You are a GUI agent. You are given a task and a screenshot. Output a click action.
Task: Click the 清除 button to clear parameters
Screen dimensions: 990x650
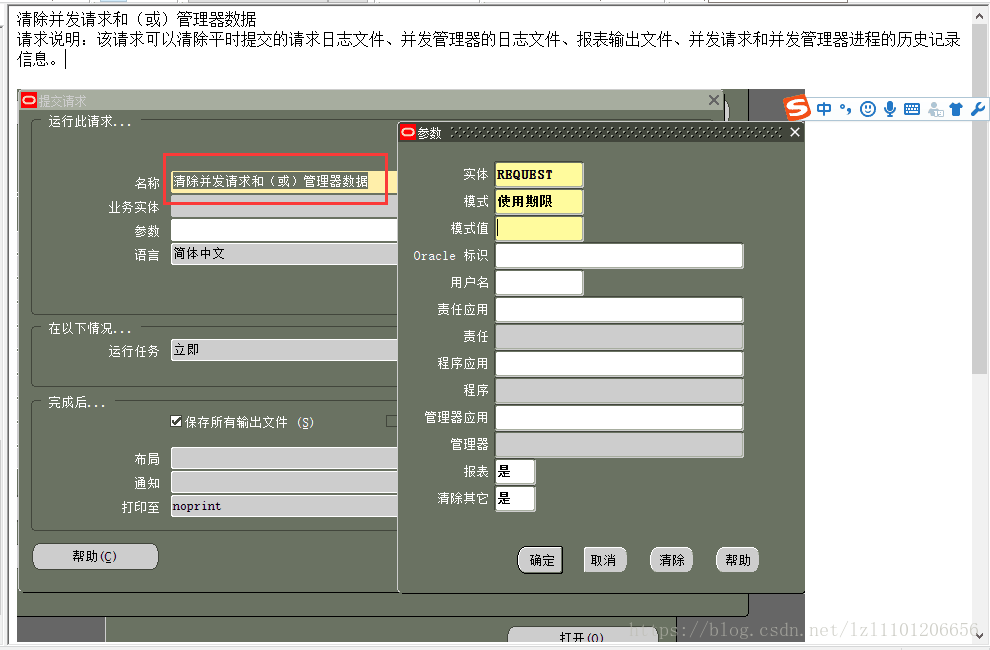pyautogui.click(x=671, y=560)
